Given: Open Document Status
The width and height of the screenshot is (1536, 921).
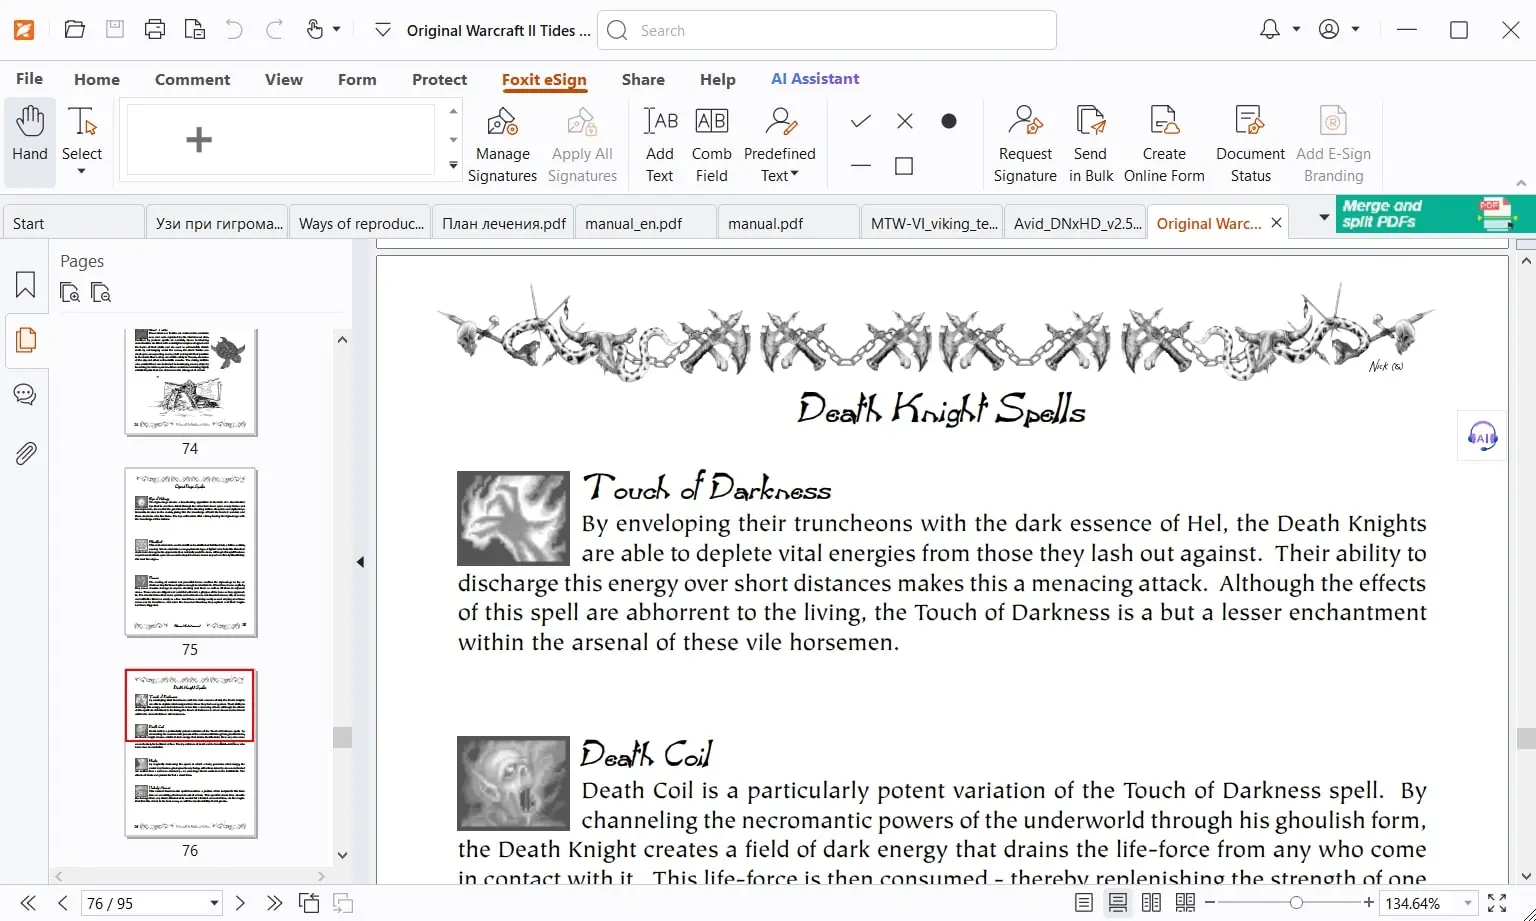Looking at the screenshot, I should pos(1250,145).
